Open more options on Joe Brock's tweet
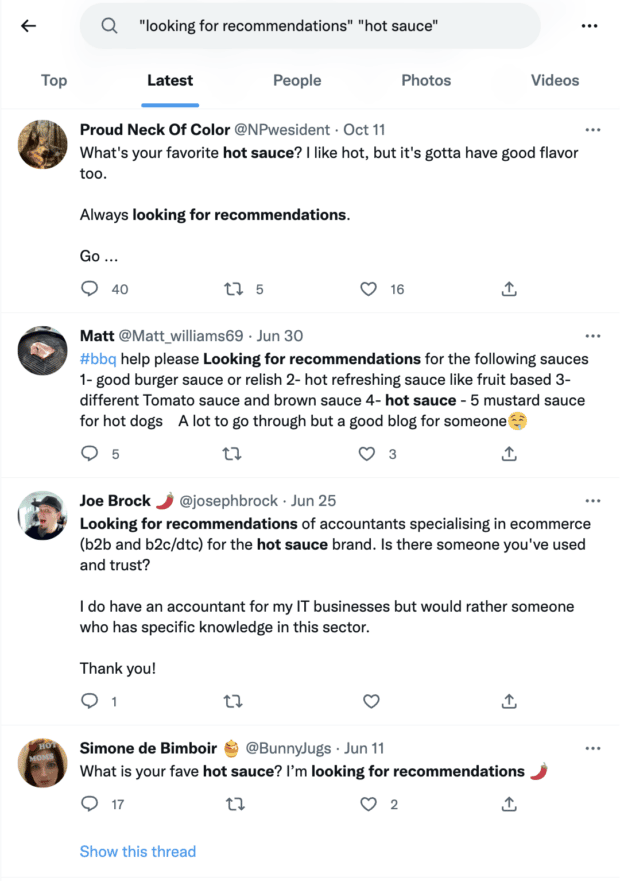Image resolution: width=620 pixels, height=881 pixels. coord(593,500)
